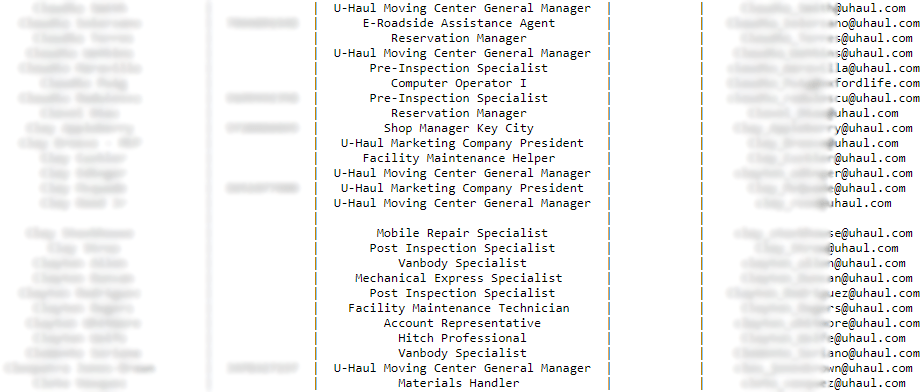
Task: Select the Facility Maintenance Technician title
Action: pos(459,308)
